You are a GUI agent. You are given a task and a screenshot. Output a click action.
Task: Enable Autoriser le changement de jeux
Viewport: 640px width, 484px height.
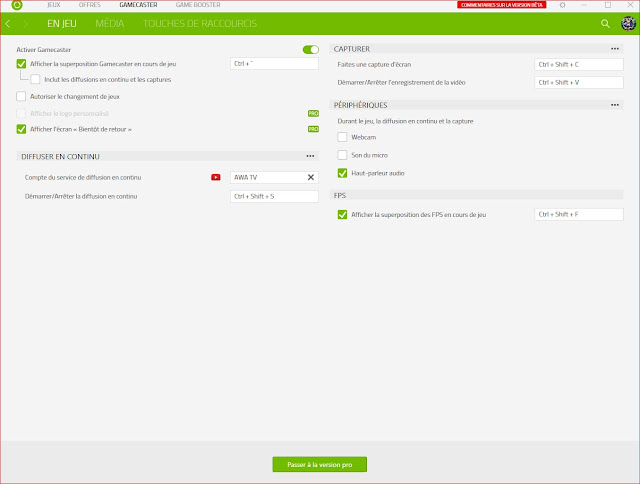pyautogui.click(x=21, y=96)
